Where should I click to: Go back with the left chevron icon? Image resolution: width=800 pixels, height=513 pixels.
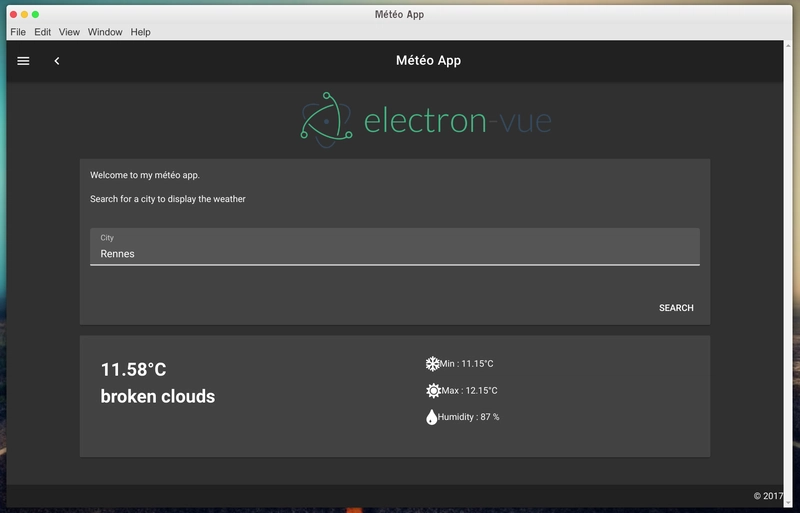57,61
